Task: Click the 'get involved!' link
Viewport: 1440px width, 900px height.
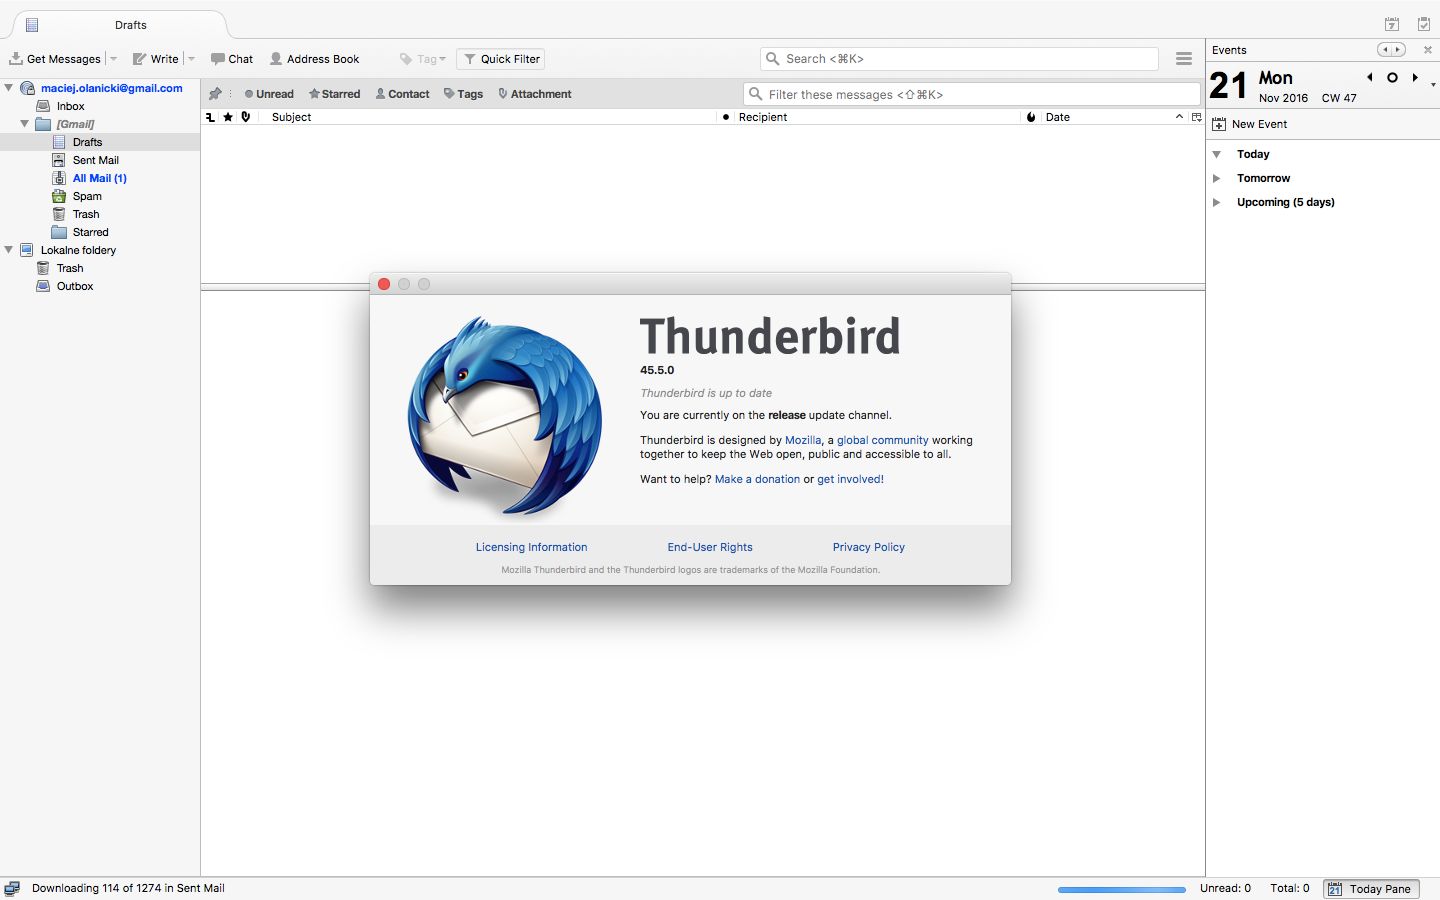Action: (850, 479)
